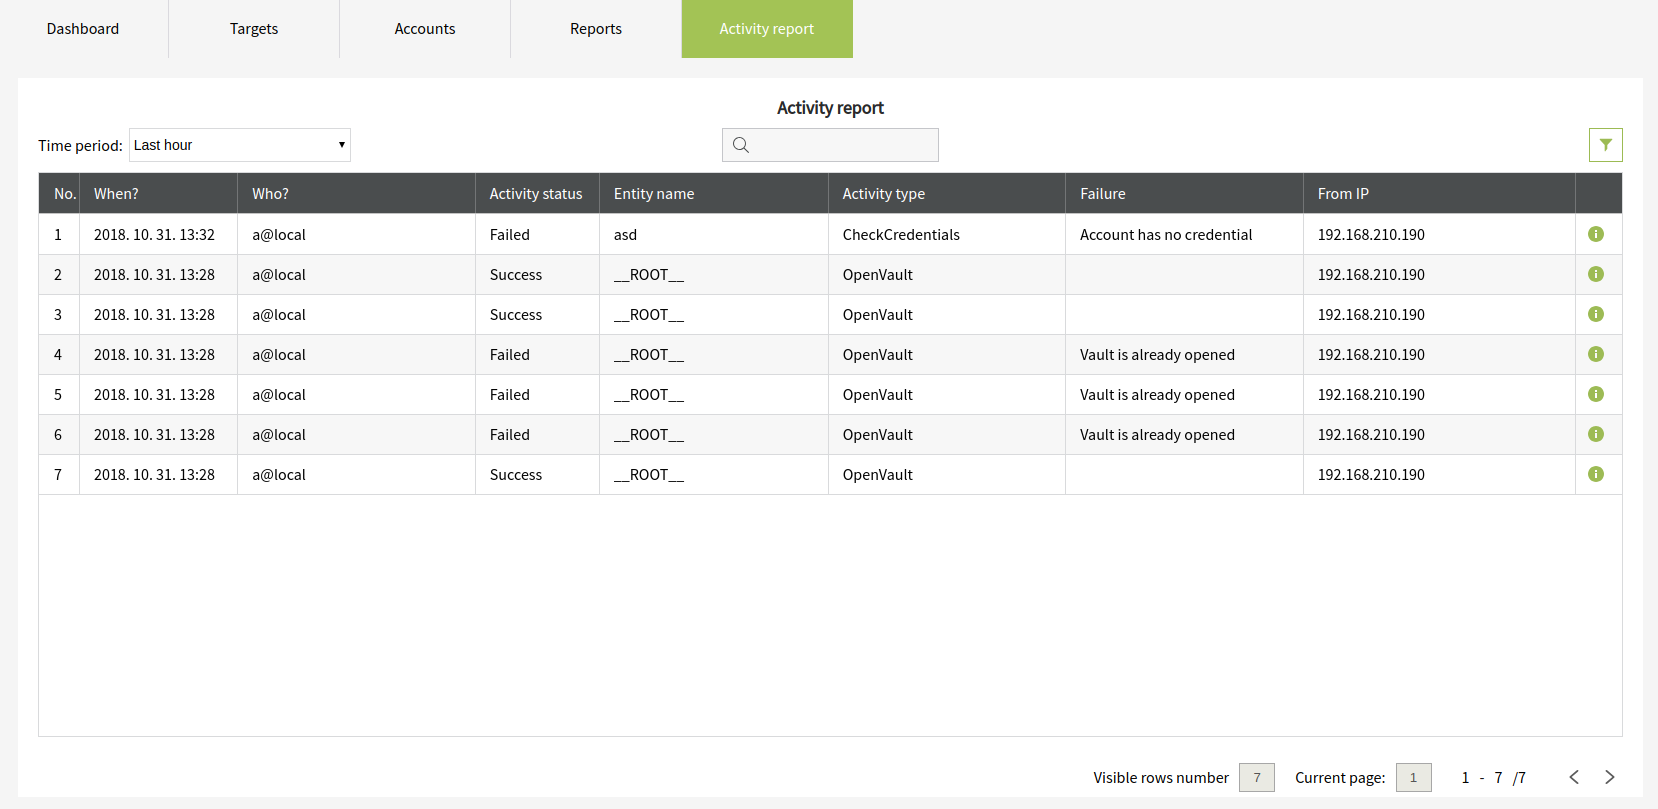Click the Failure column header
1658x809 pixels.
tap(1103, 194)
